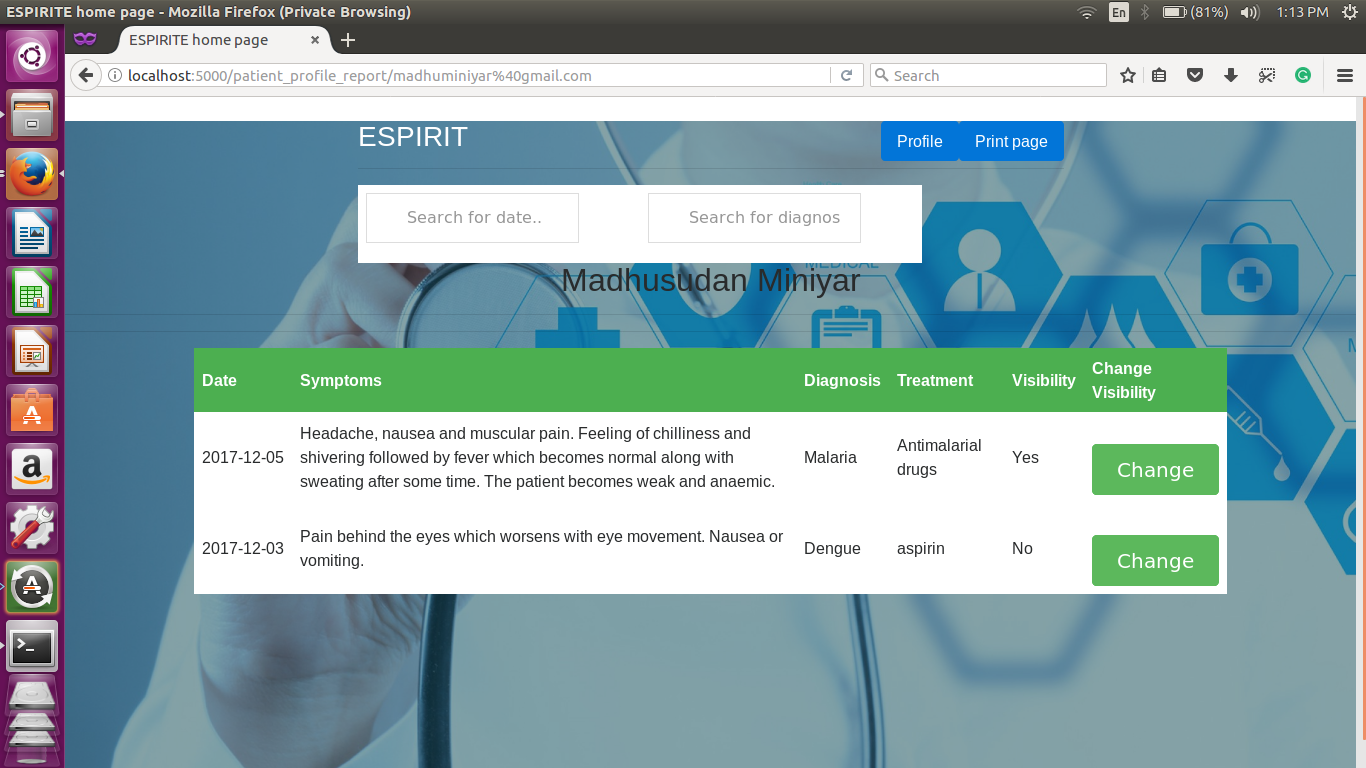Open the bookmarks list icon in toolbar
The height and width of the screenshot is (768, 1366).
pos(1160,75)
